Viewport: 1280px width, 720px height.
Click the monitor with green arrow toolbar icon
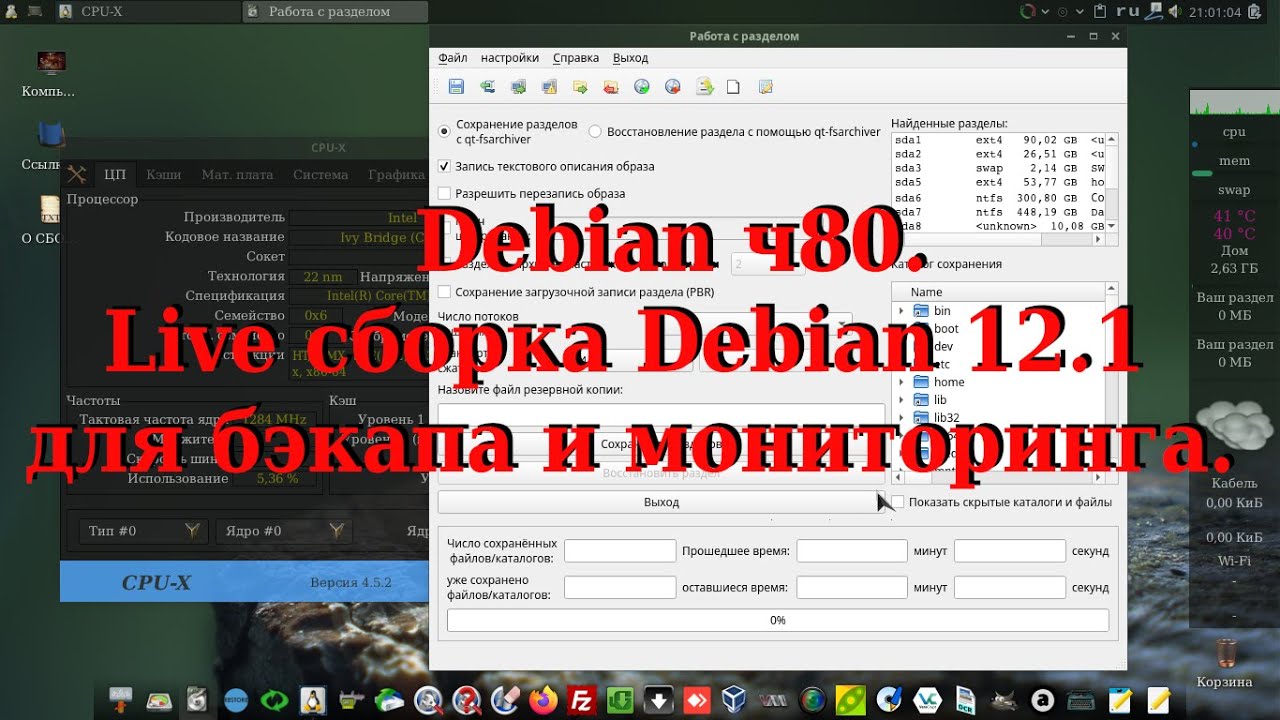click(x=518, y=87)
